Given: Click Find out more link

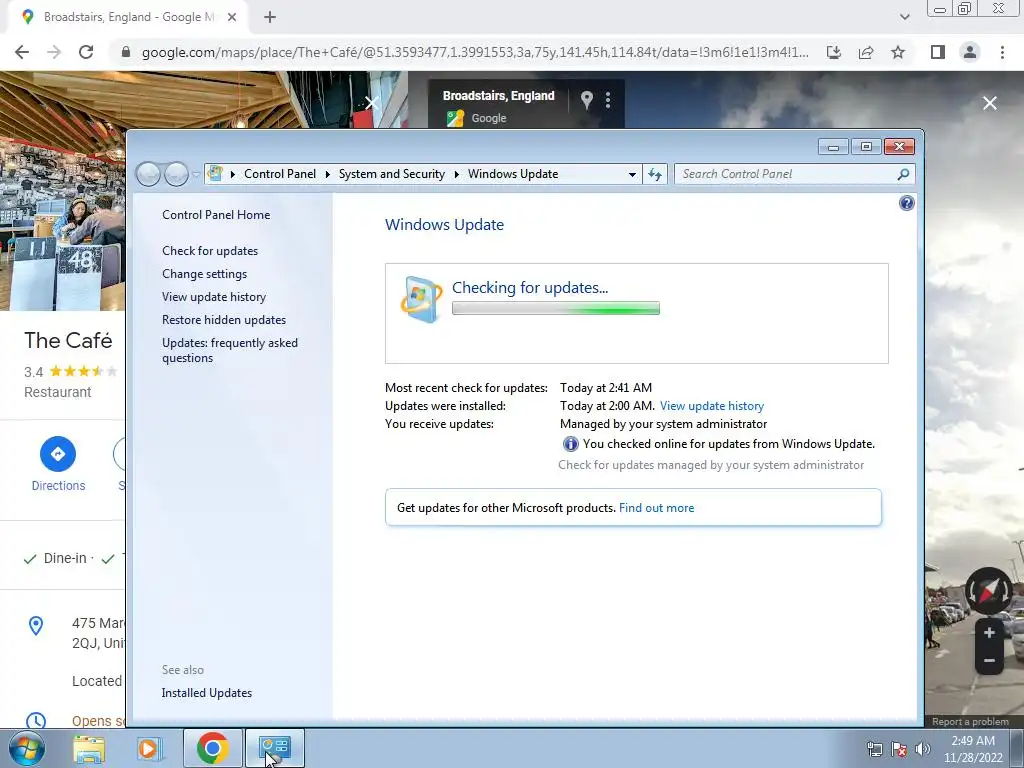Looking at the screenshot, I should coord(656,508).
